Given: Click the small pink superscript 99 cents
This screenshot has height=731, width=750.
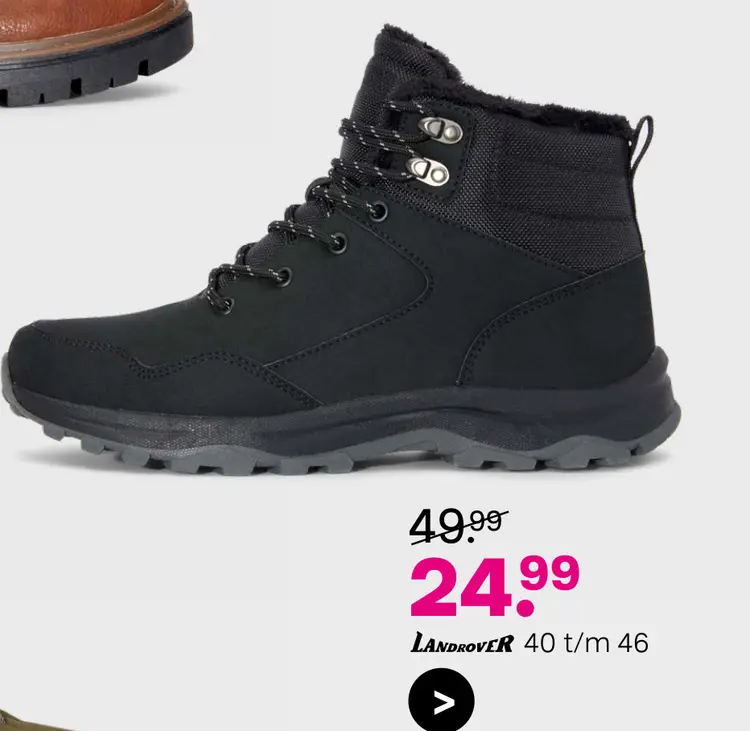Looking at the screenshot, I should (550, 572).
